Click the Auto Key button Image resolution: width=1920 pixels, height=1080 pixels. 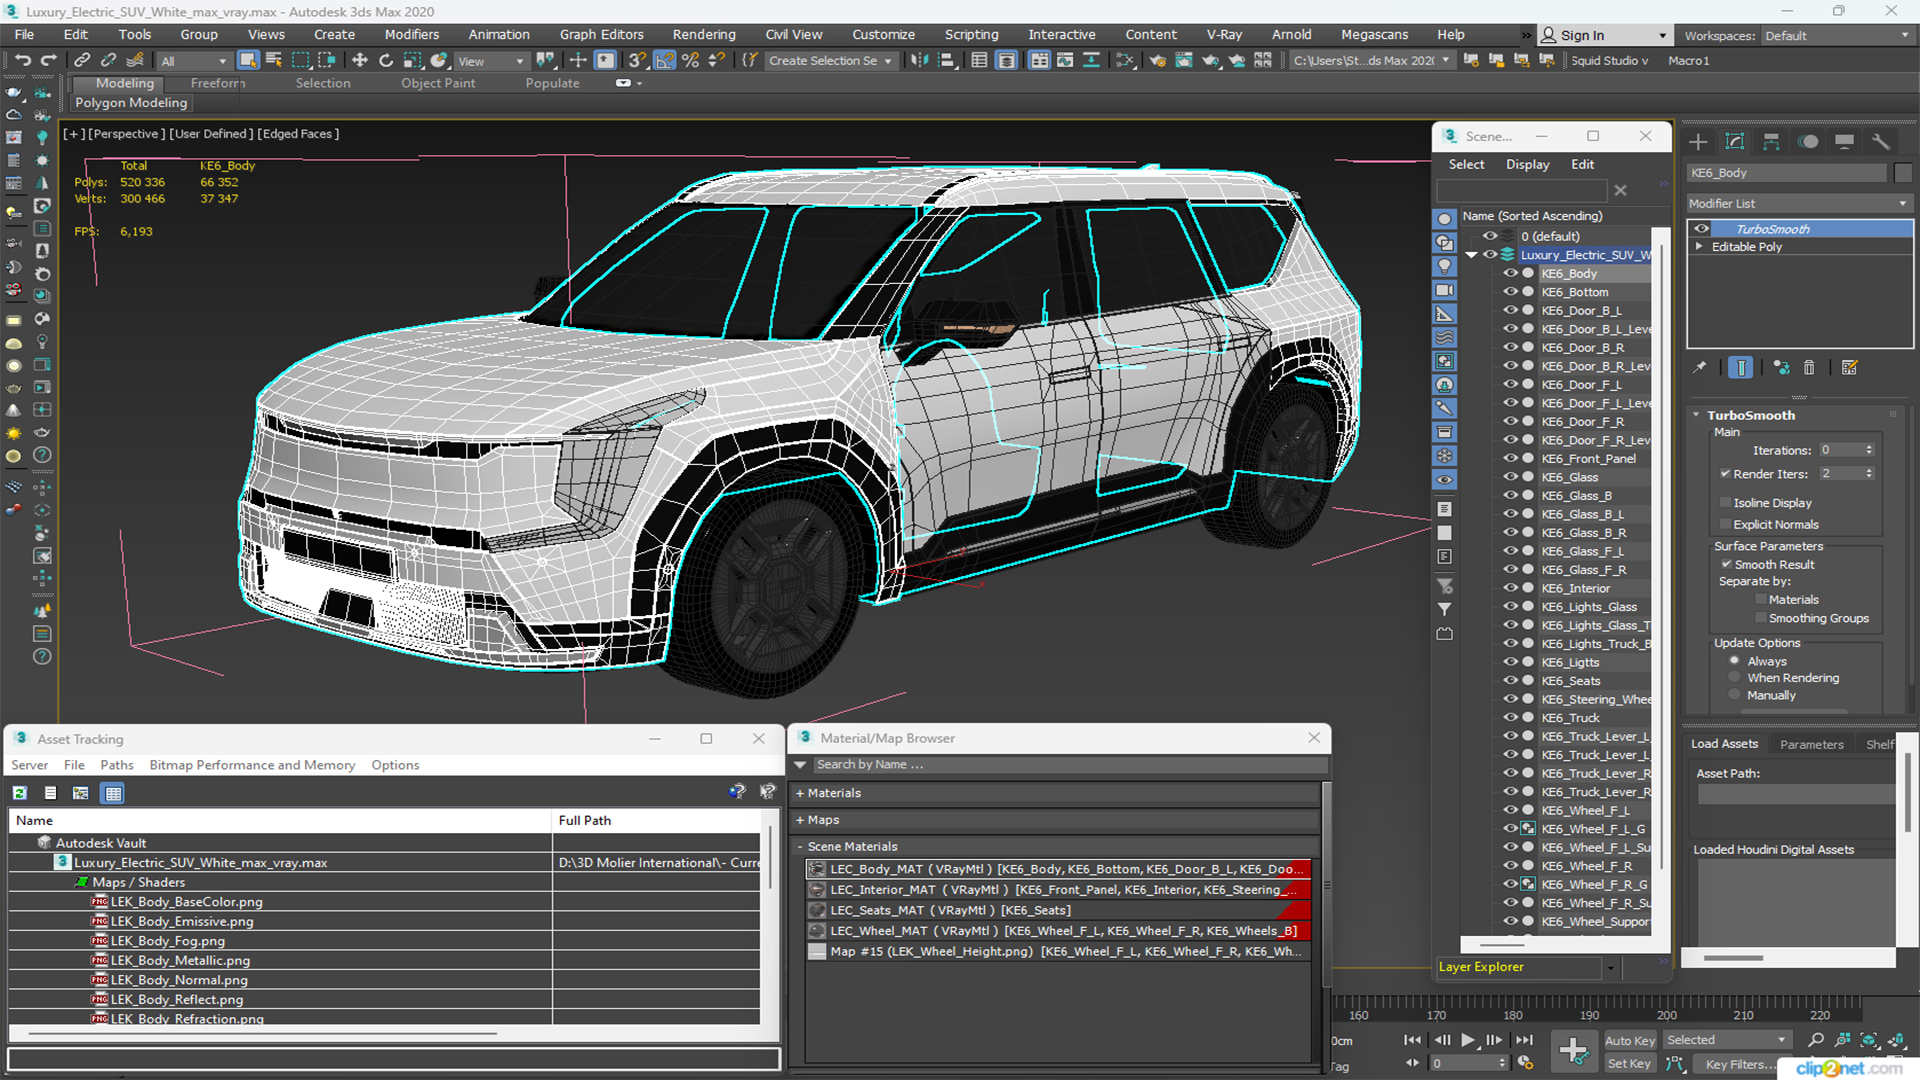[1630, 1041]
